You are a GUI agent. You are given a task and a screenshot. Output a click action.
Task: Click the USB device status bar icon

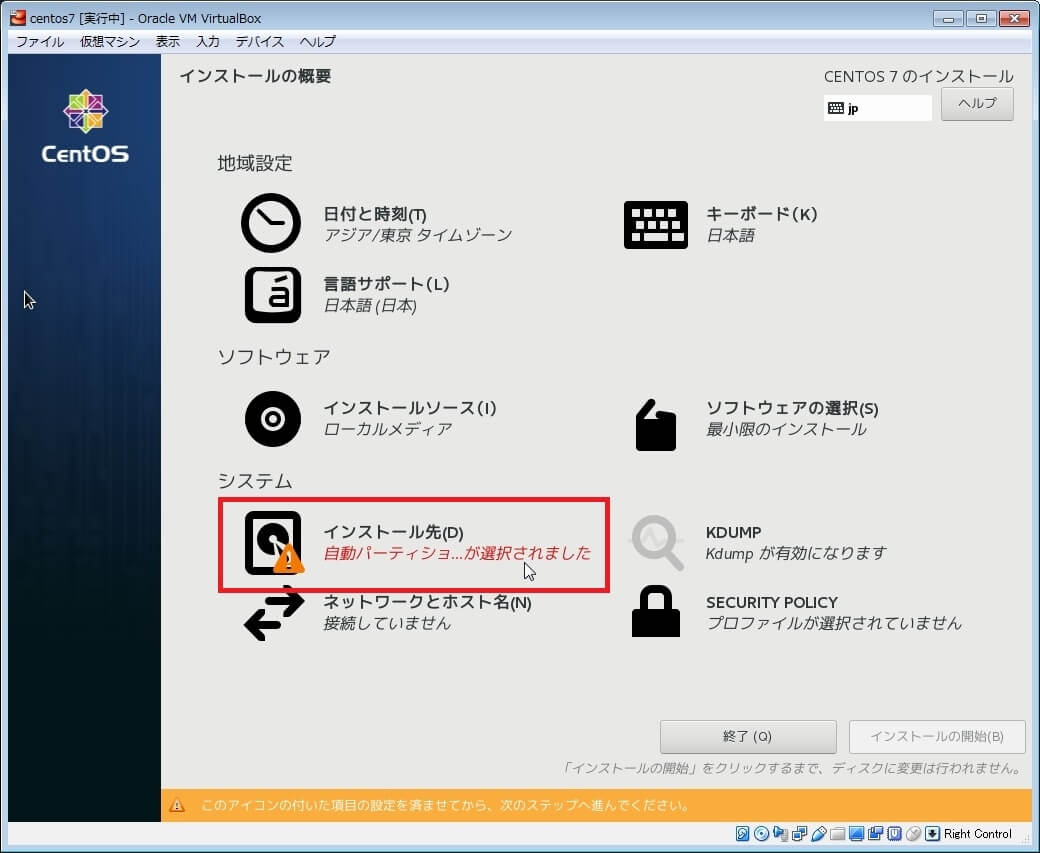click(818, 834)
